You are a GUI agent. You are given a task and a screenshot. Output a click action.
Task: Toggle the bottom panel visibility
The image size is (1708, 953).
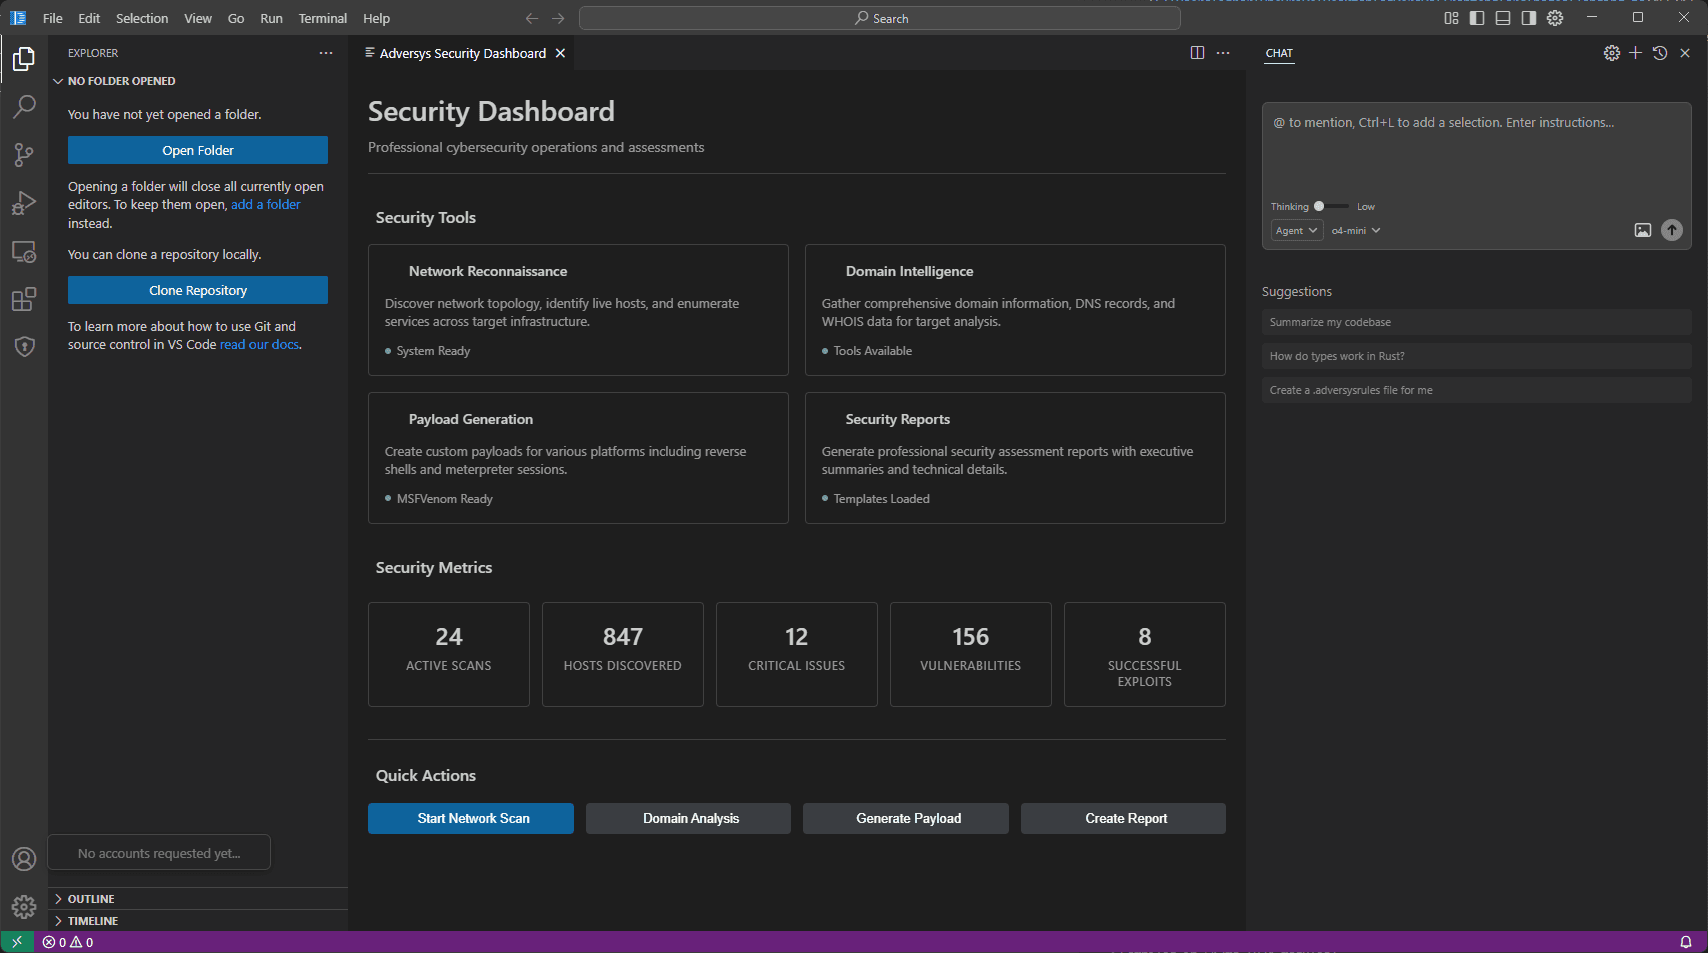[x=1502, y=18]
